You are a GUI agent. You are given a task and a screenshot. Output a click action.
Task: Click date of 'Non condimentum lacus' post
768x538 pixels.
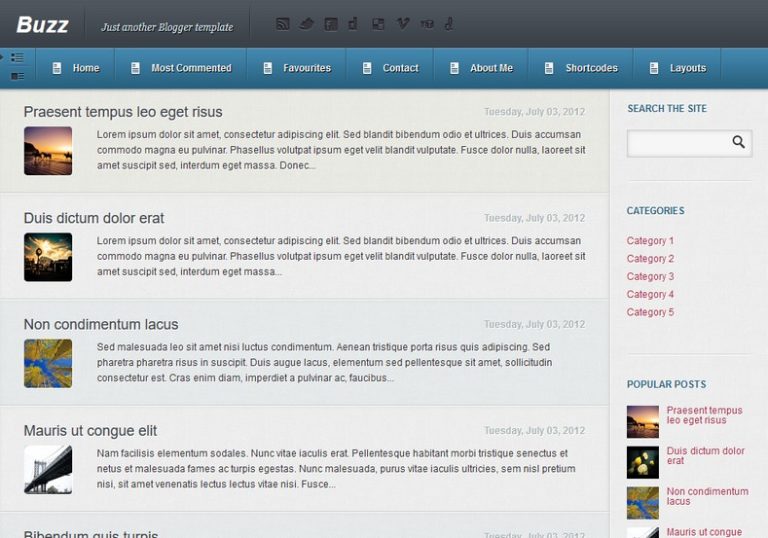[534, 324]
